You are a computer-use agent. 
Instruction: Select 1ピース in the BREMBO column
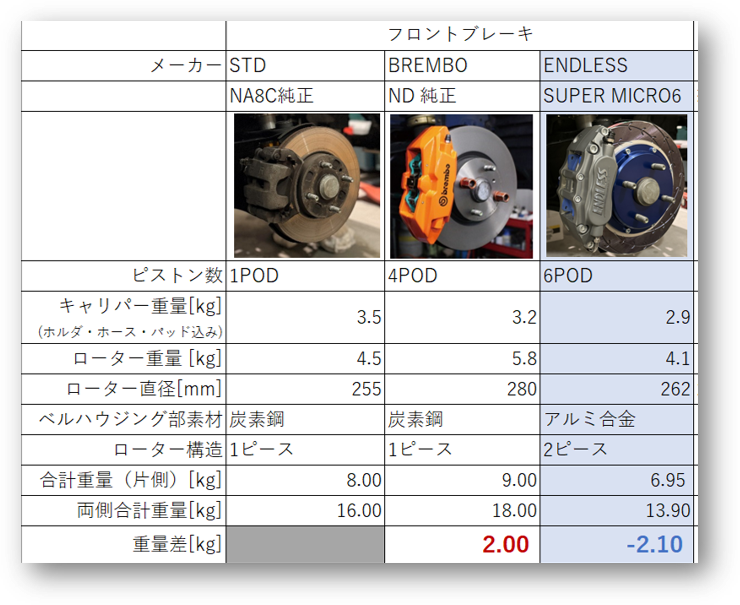[x=462, y=450]
